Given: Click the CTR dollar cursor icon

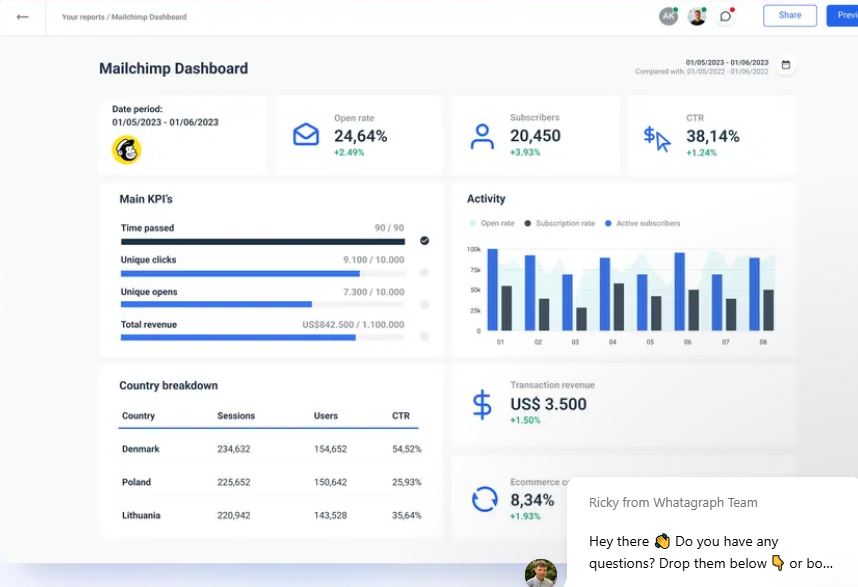Looking at the screenshot, I should pyautogui.click(x=657, y=138).
